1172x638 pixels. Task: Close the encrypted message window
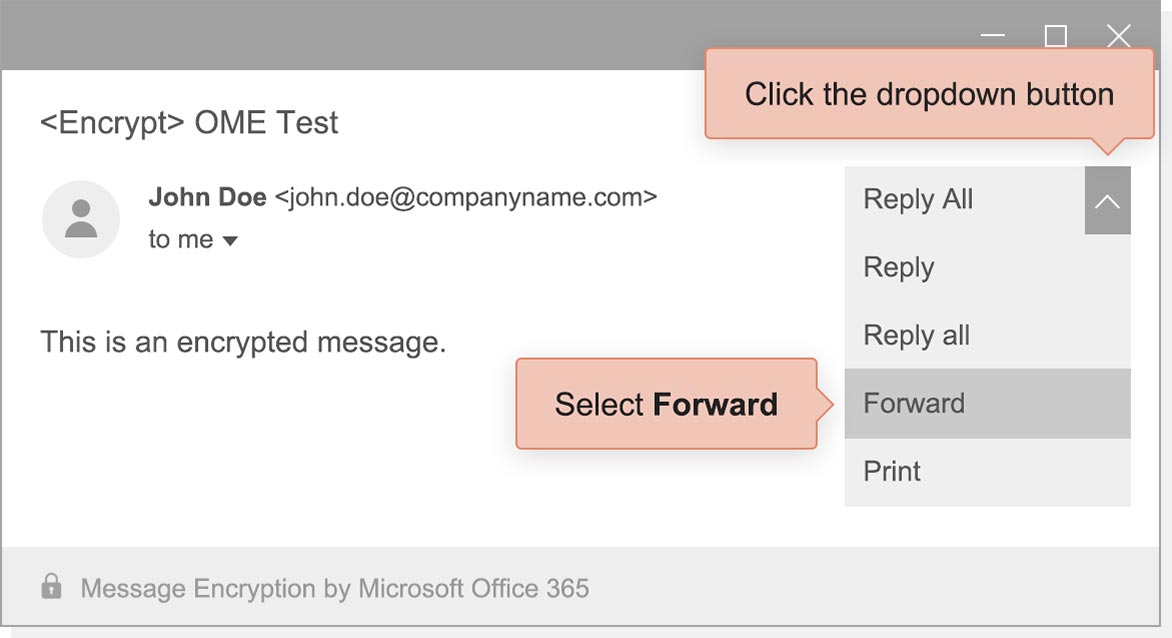pyautogui.click(x=1119, y=37)
